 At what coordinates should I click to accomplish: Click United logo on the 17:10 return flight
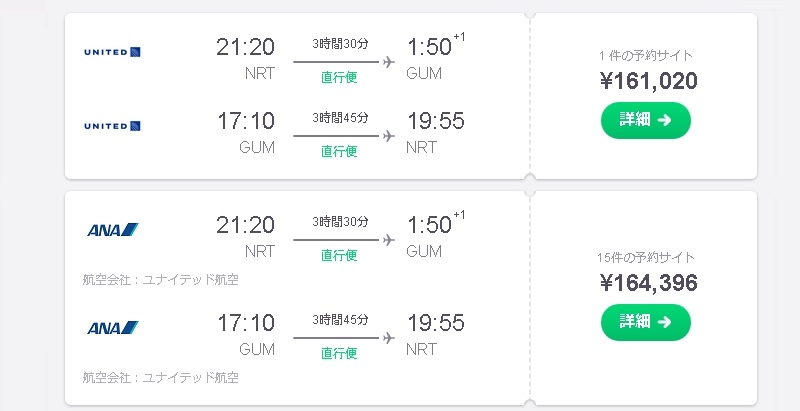coord(112,126)
